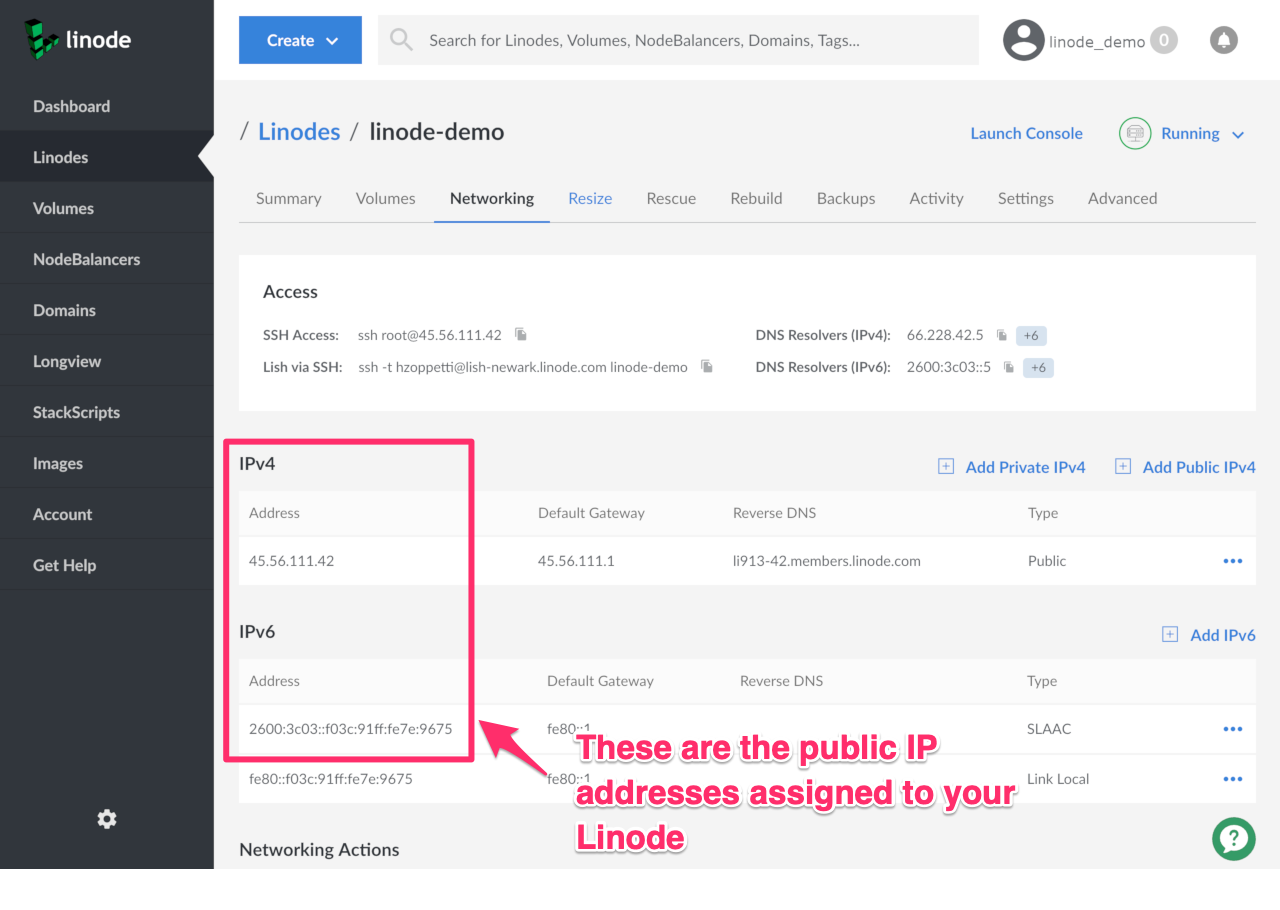Viewport: 1280px width, 910px height.
Task: Copy the Lish via SSH command
Action: point(707,367)
